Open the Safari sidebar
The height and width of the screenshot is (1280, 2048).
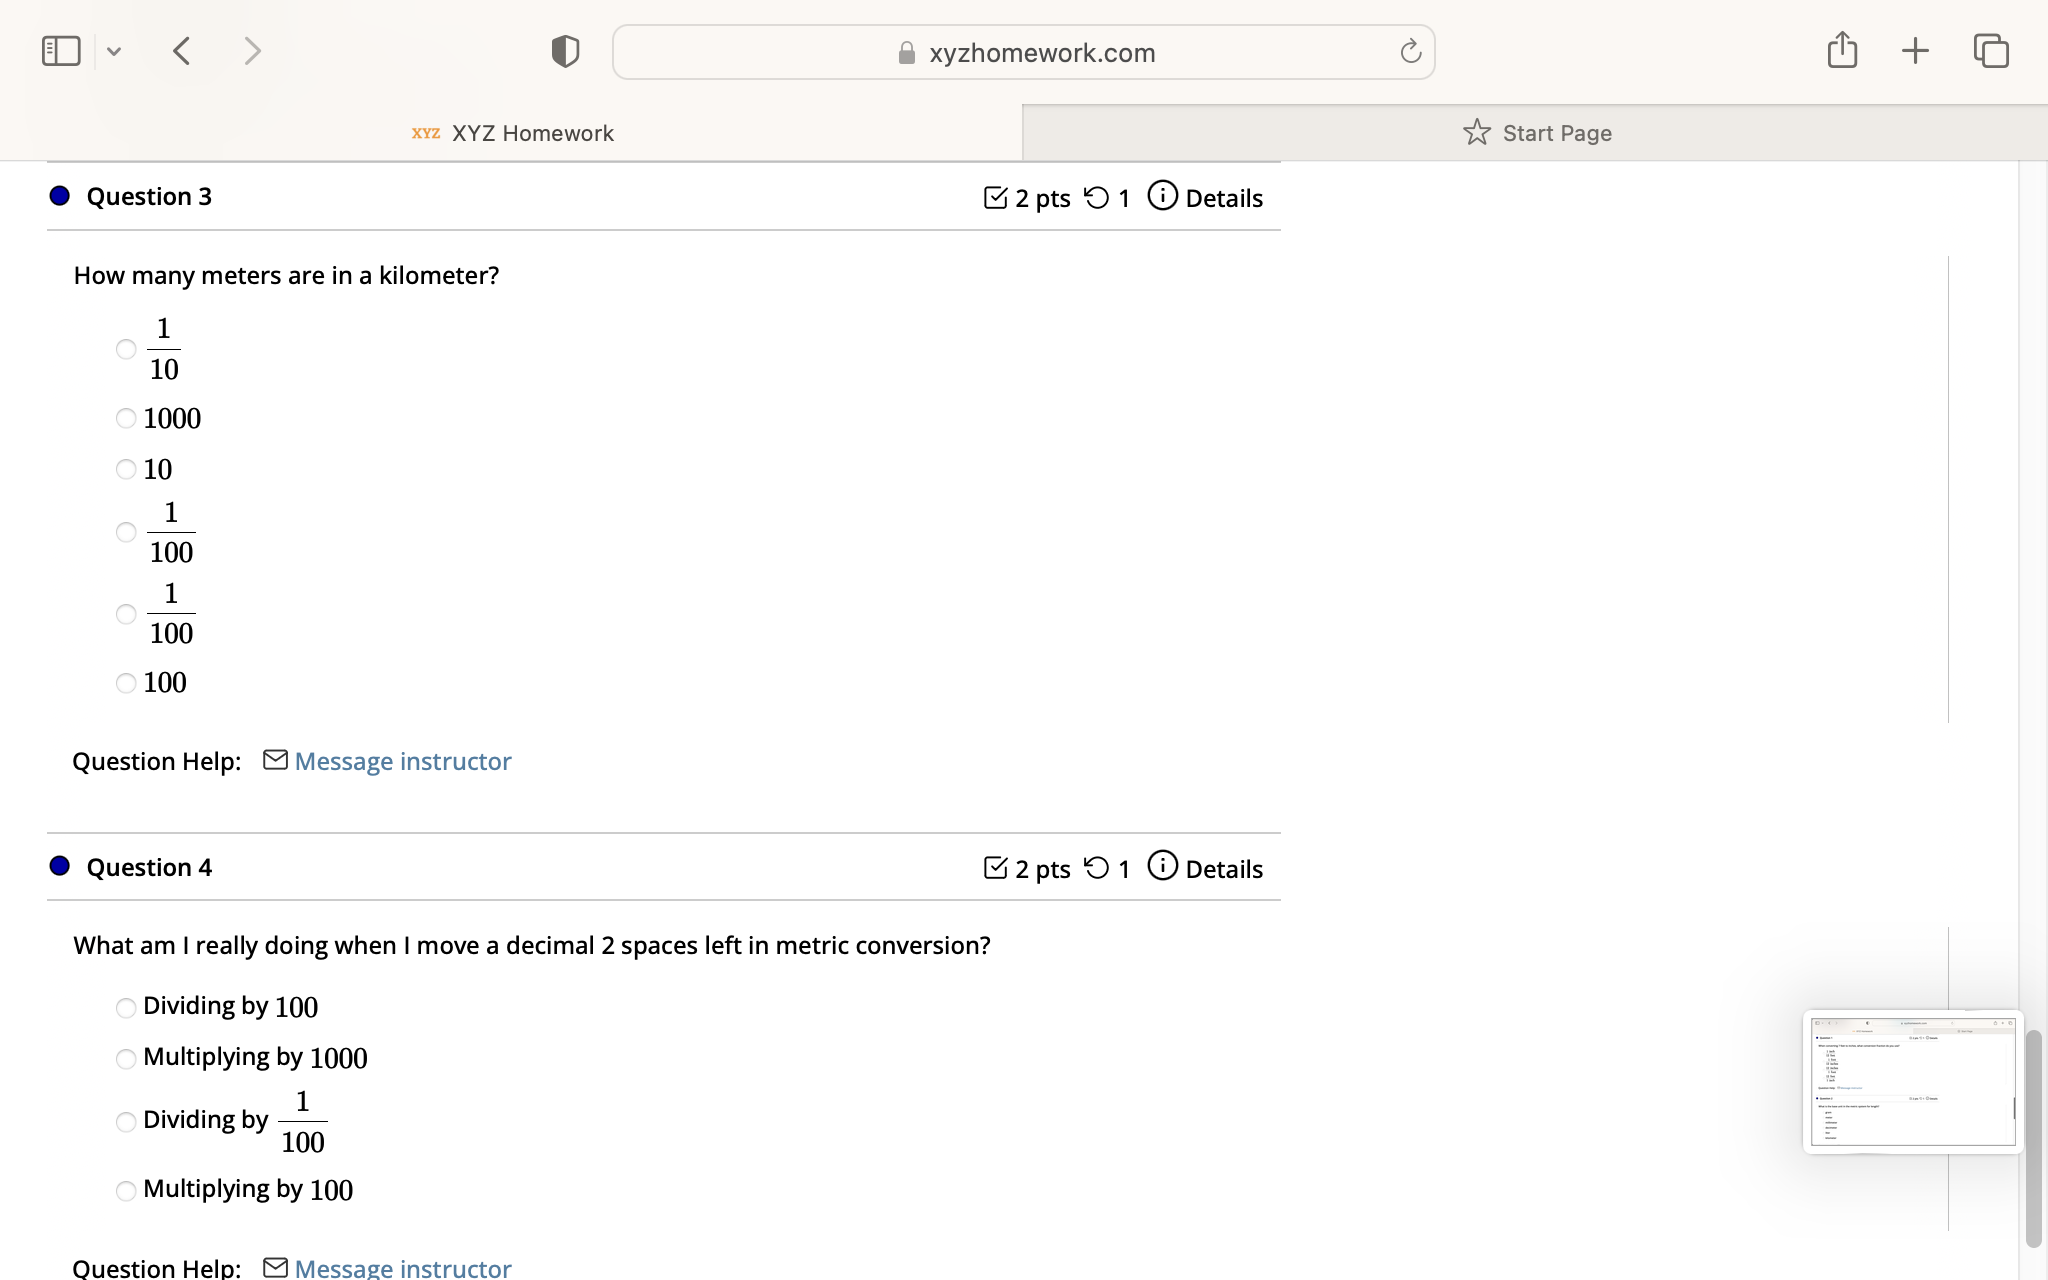click(60, 50)
